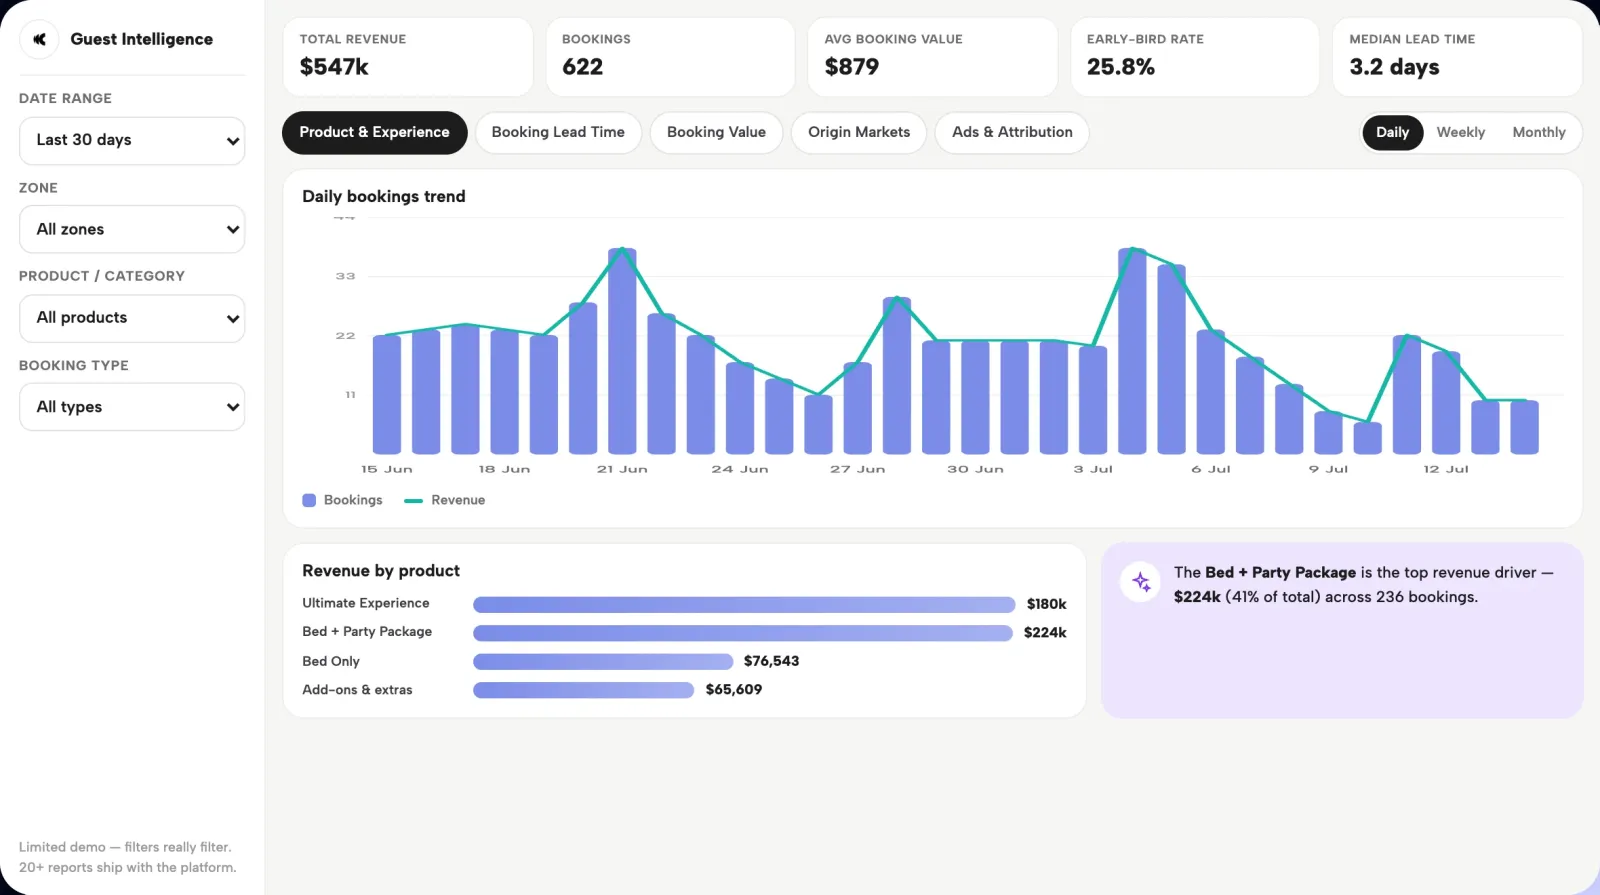Click the Guest Intelligence title
The image size is (1600, 895).
pyautogui.click(x=142, y=39)
